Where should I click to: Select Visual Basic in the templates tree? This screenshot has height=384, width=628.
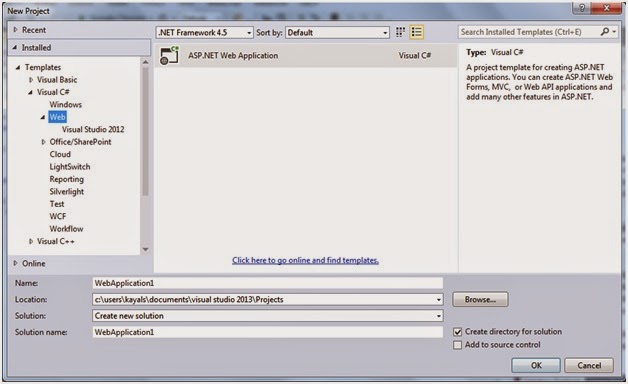(x=57, y=80)
